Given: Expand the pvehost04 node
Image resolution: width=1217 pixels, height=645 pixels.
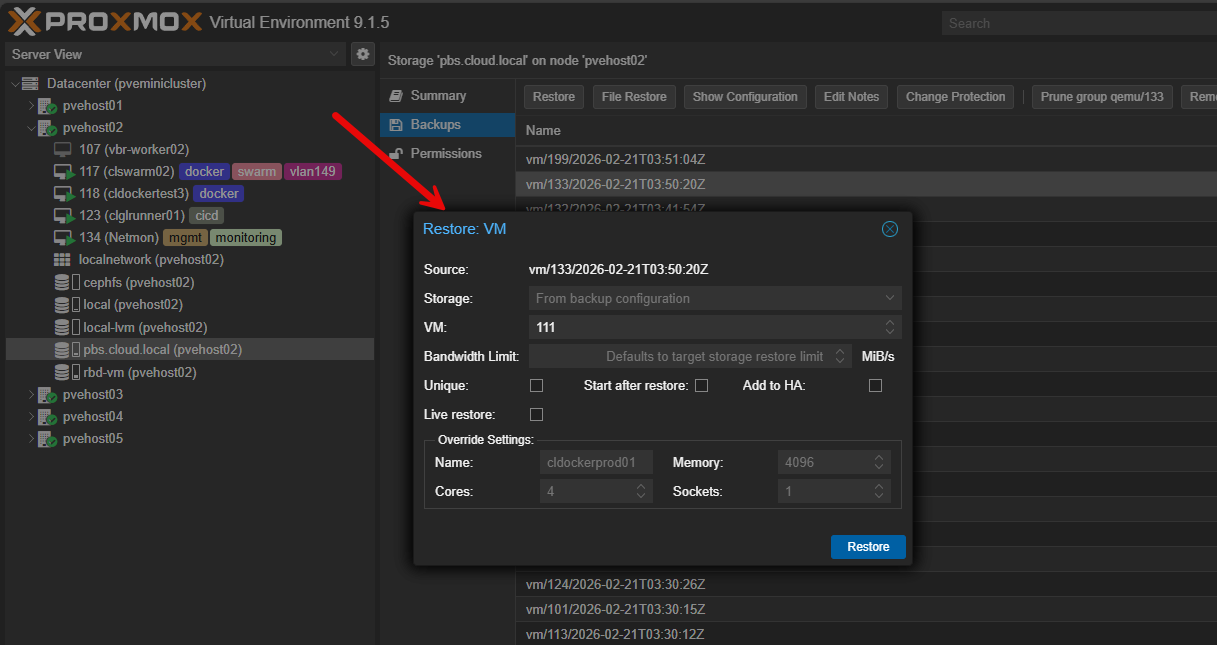Looking at the screenshot, I should [31, 416].
